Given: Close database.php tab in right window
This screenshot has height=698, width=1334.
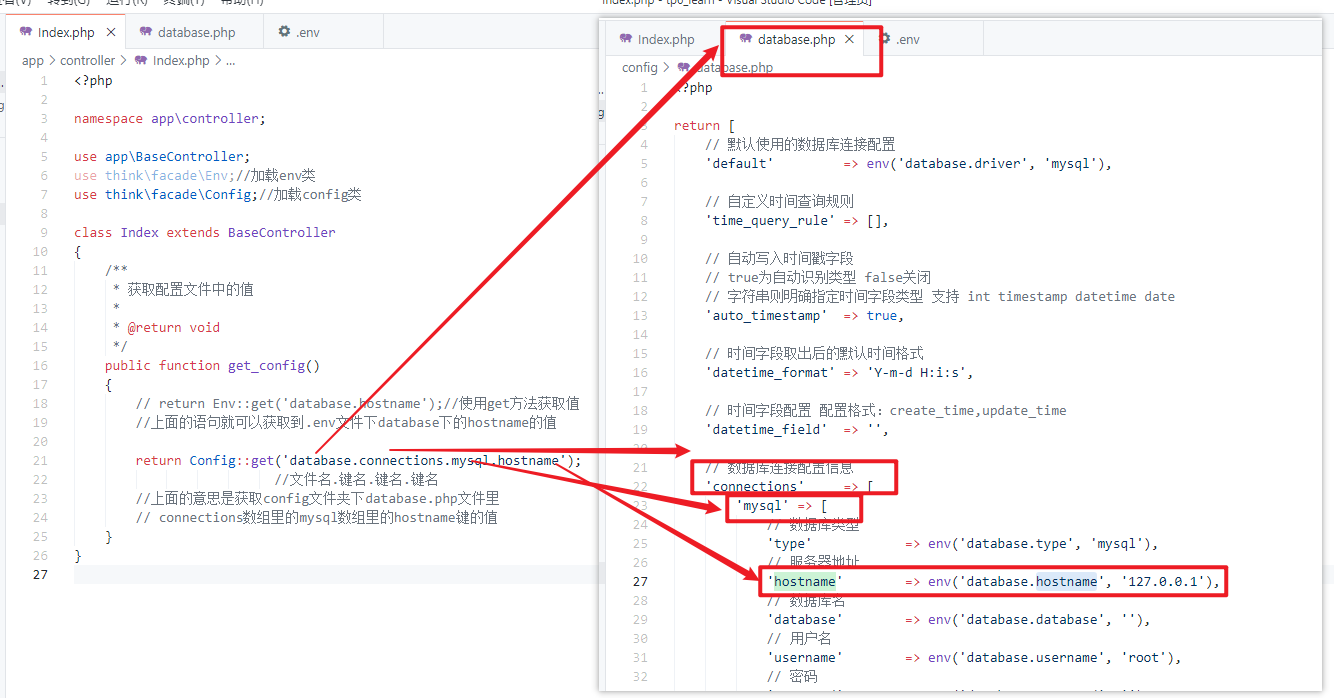Looking at the screenshot, I should pyautogui.click(x=850, y=39).
